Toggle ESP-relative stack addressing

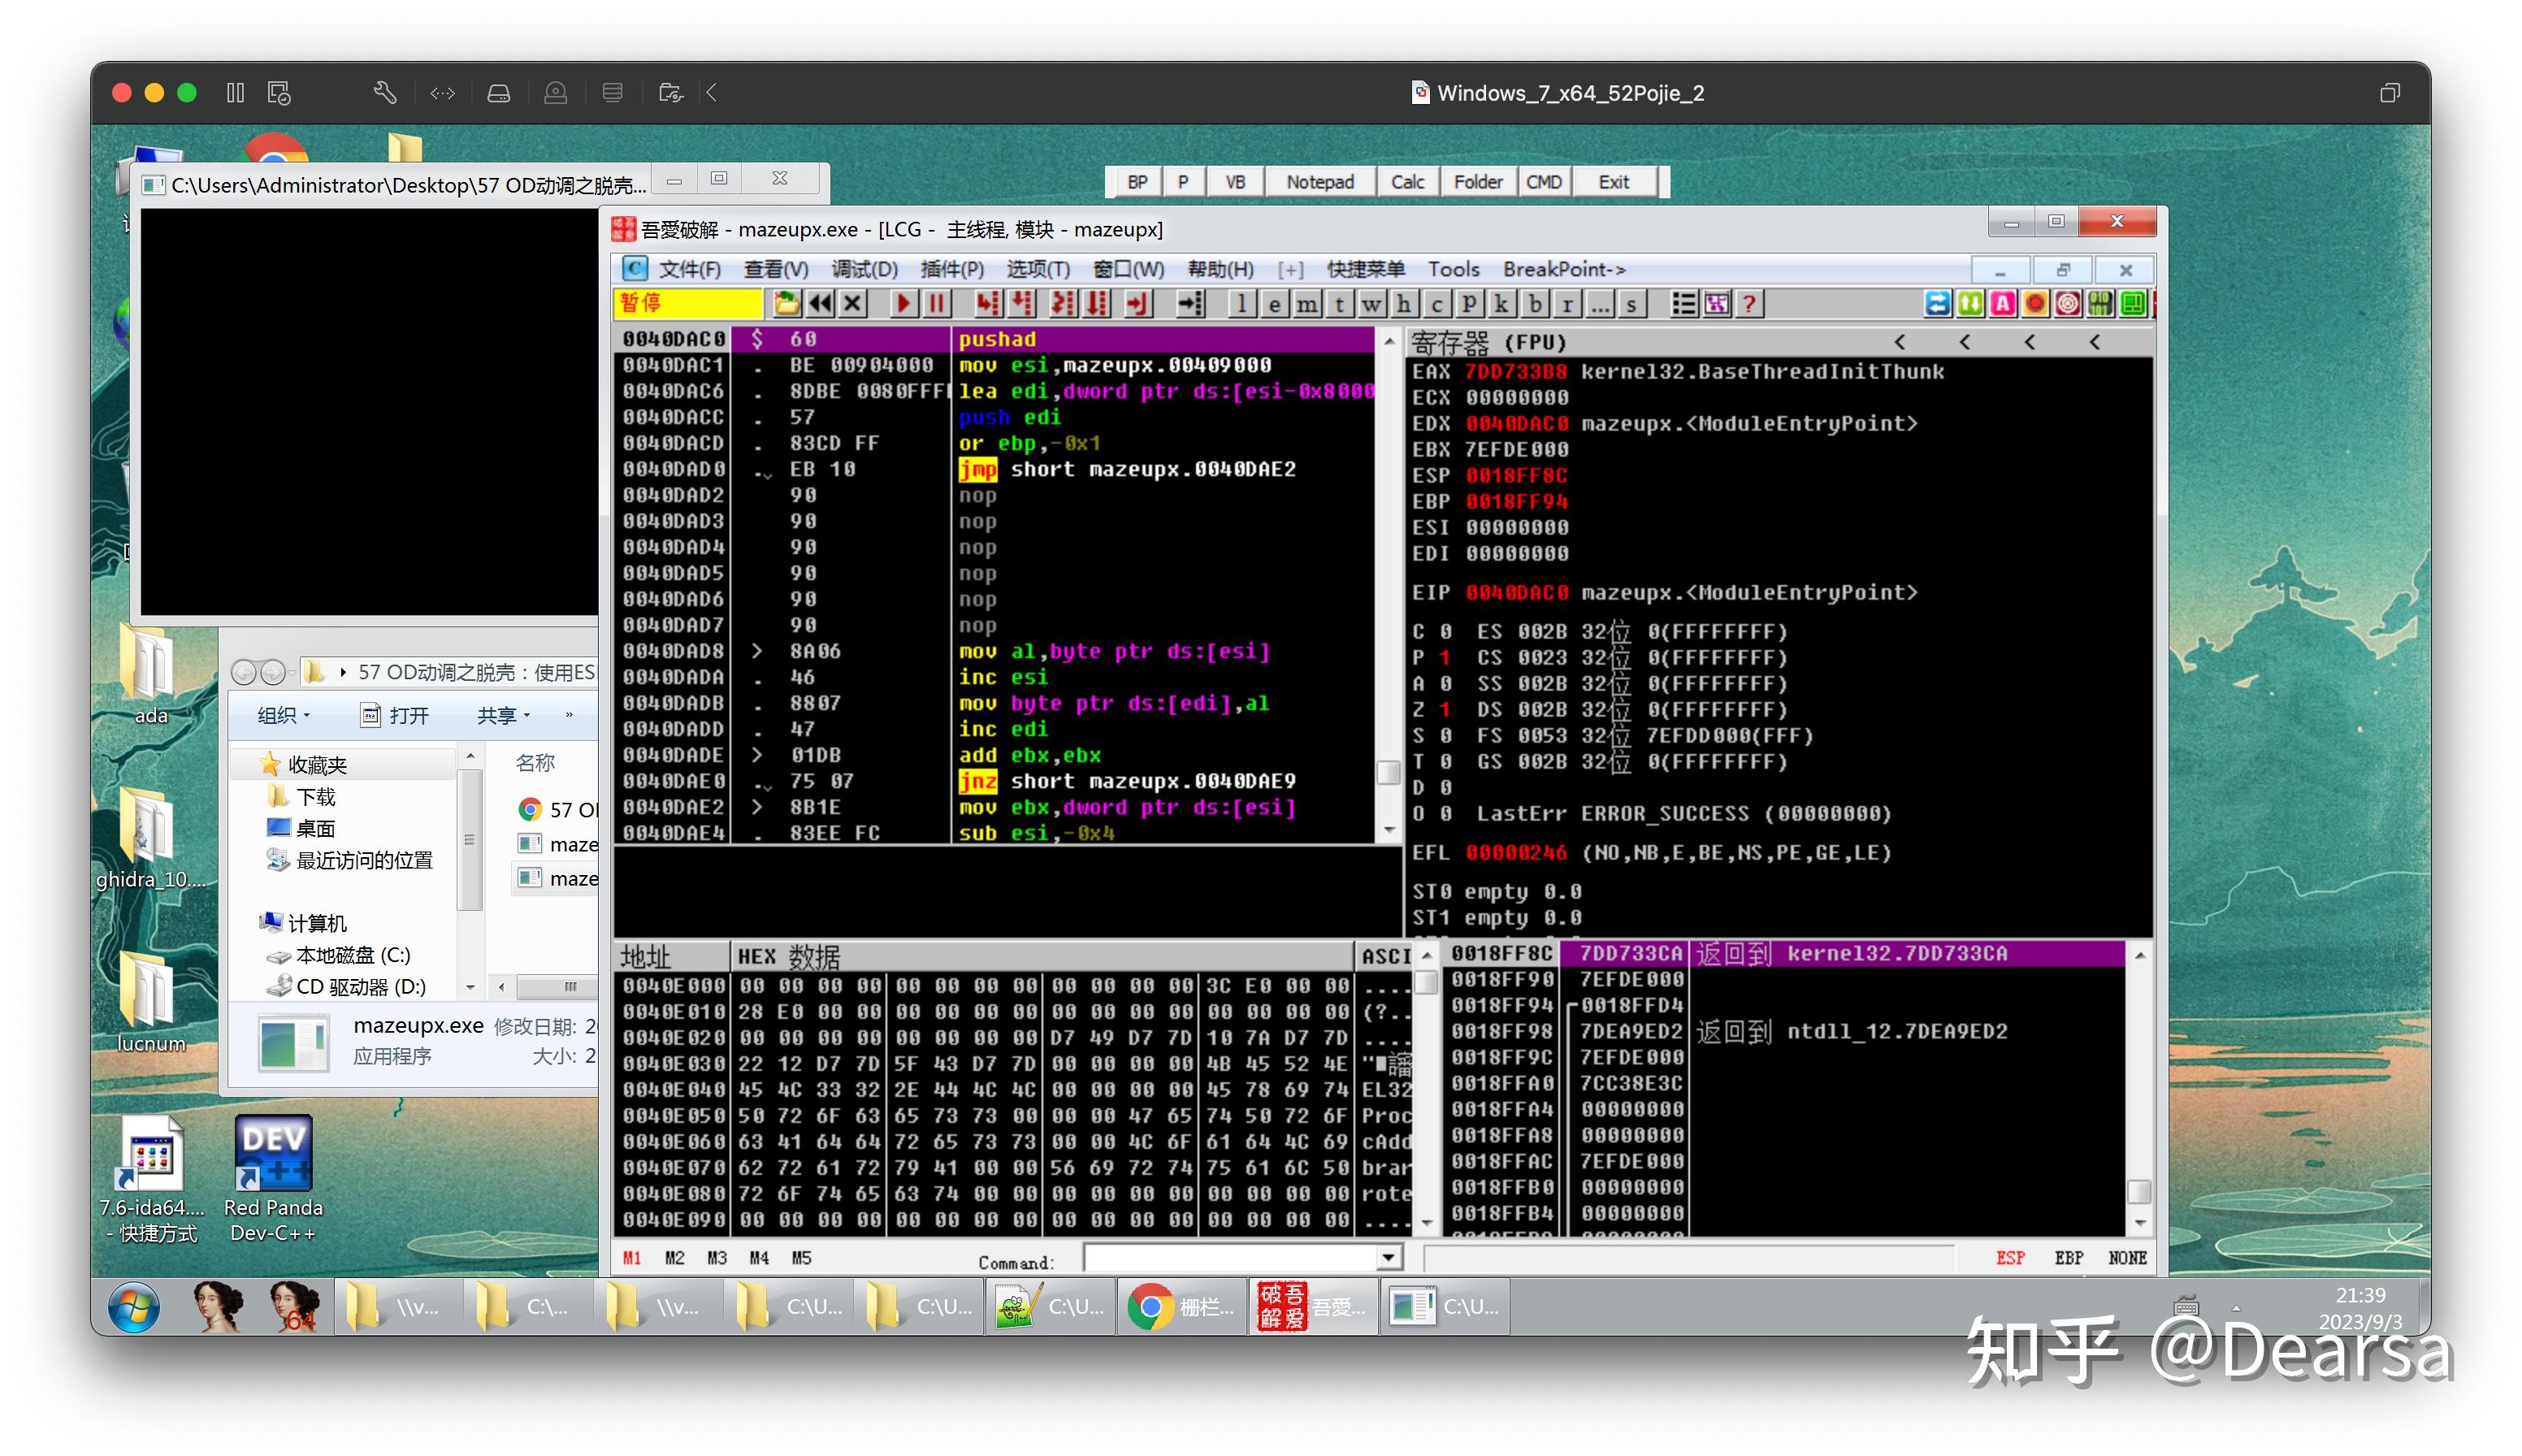click(x=2010, y=1258)
